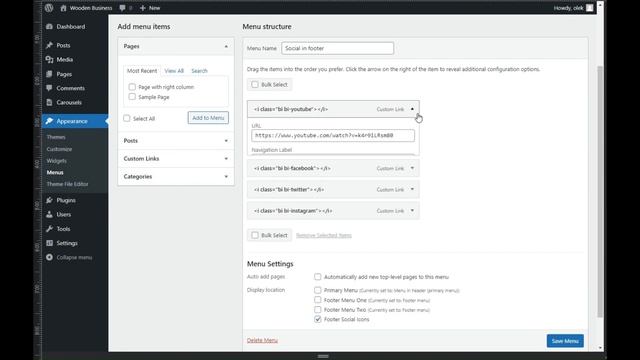Click the user avatar in the admin bar
The width and height of the screenshot is (640, 360).
pos(589,8)
